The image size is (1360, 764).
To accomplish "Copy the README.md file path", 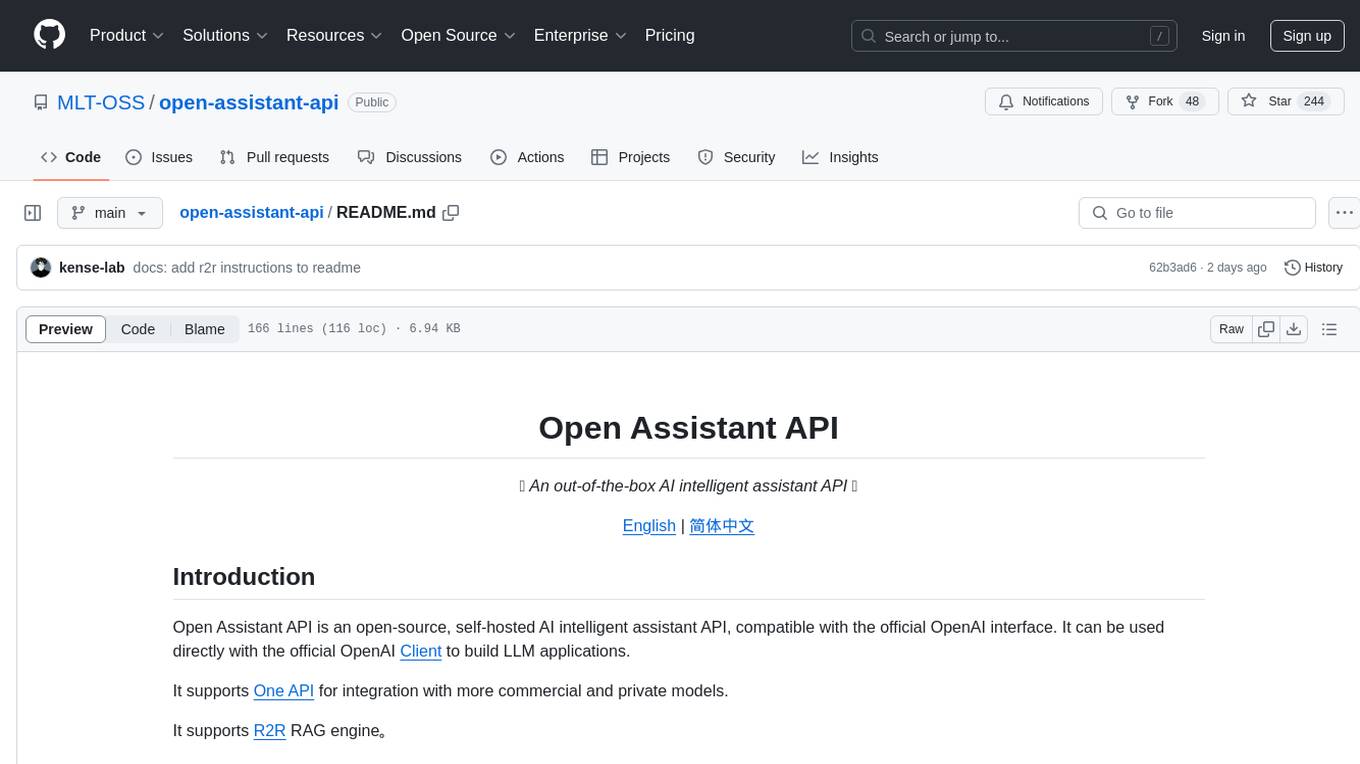I will coord(451,213).
